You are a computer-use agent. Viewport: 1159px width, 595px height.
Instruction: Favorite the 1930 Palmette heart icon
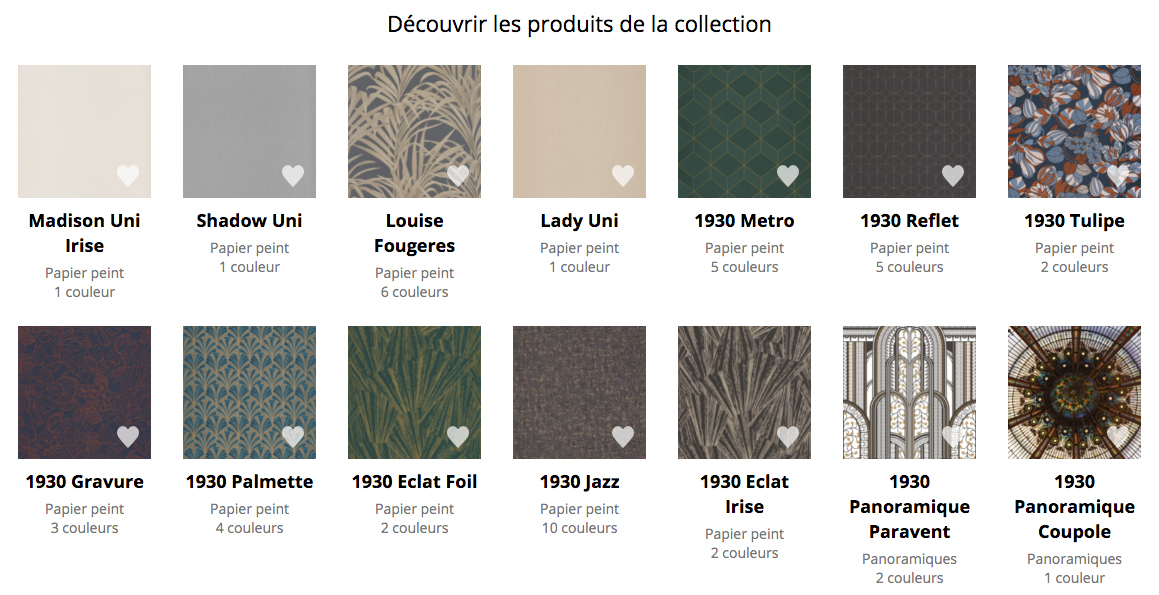click(293, 436)
